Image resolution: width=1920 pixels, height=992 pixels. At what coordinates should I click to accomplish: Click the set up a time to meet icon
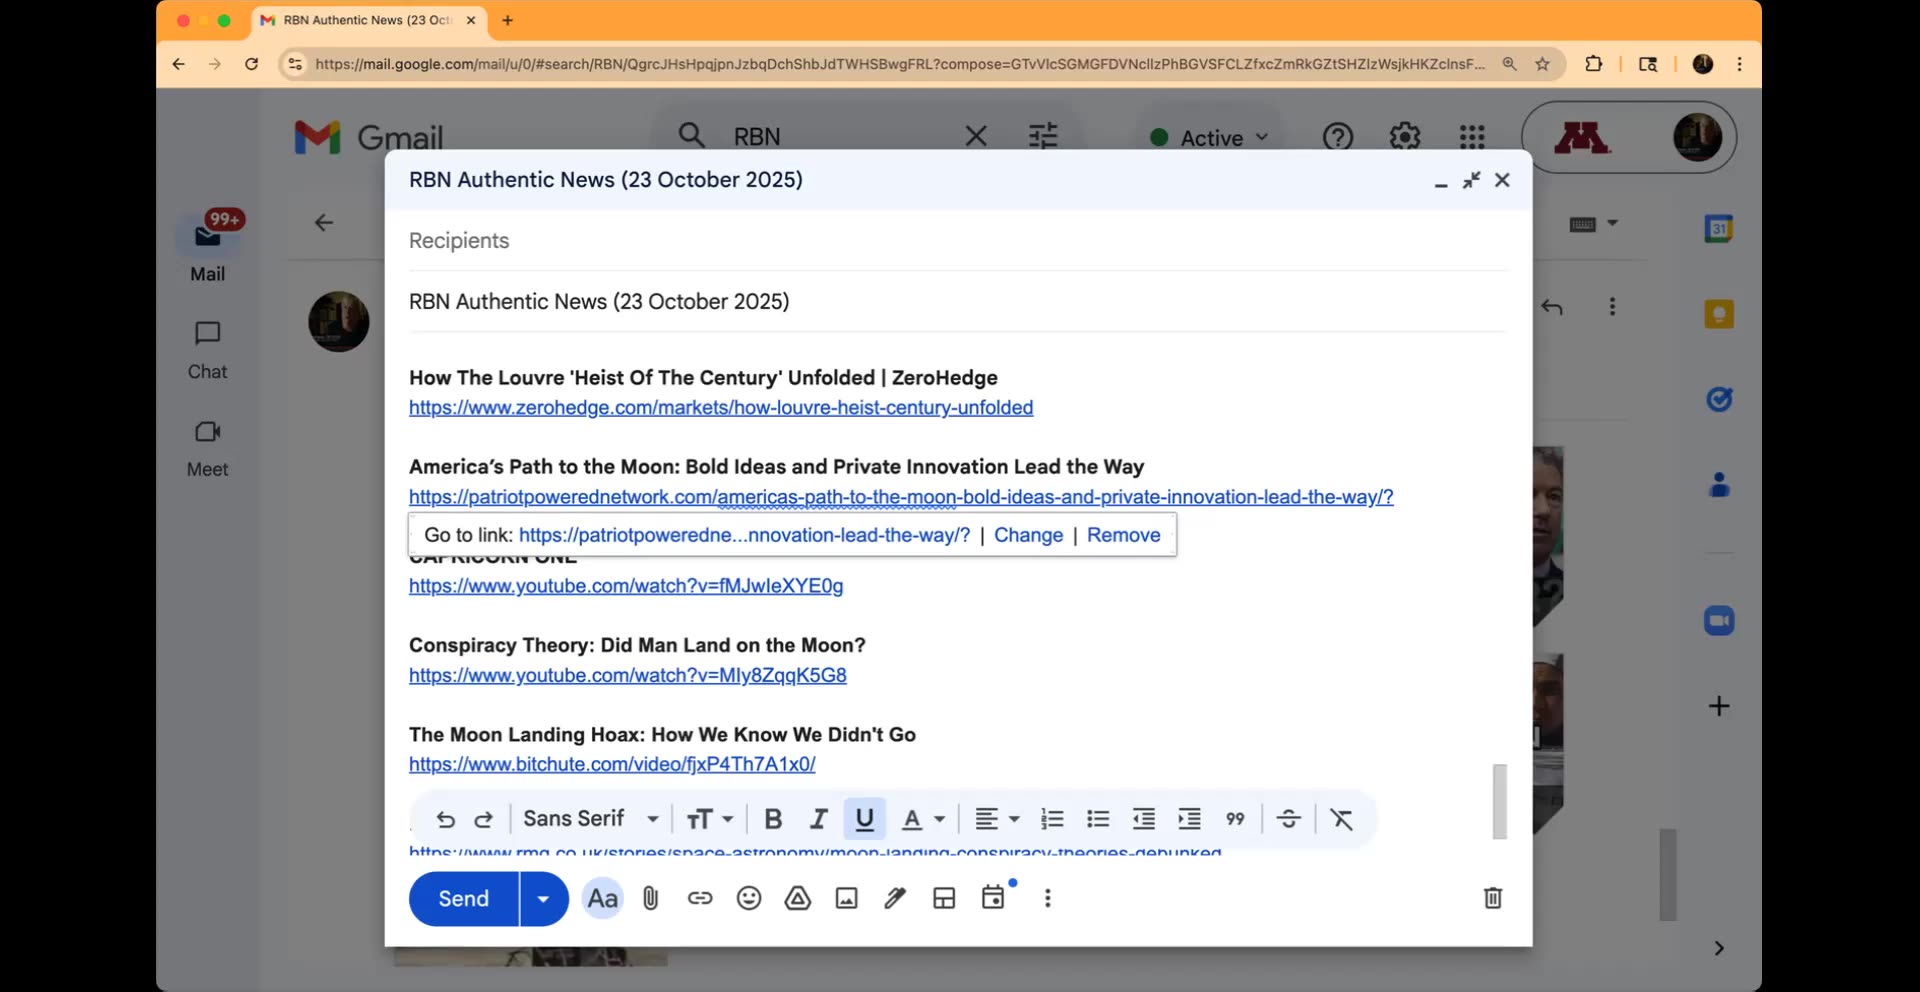coord(993,898)
